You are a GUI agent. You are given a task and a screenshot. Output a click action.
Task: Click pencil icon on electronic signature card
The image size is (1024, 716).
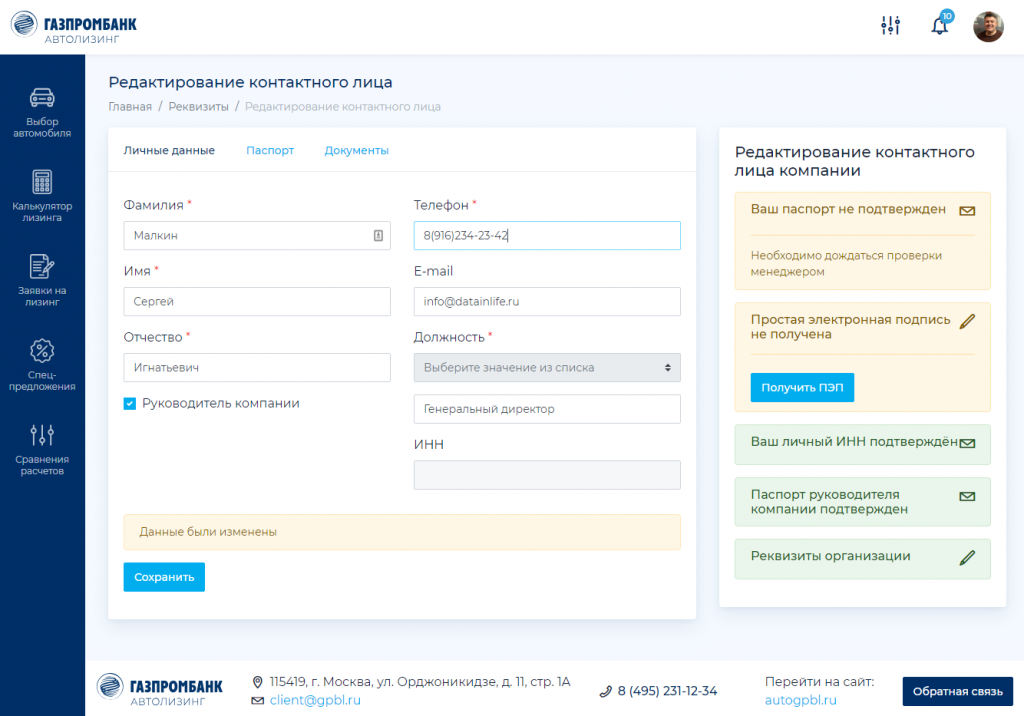click(x=967, y=321)
